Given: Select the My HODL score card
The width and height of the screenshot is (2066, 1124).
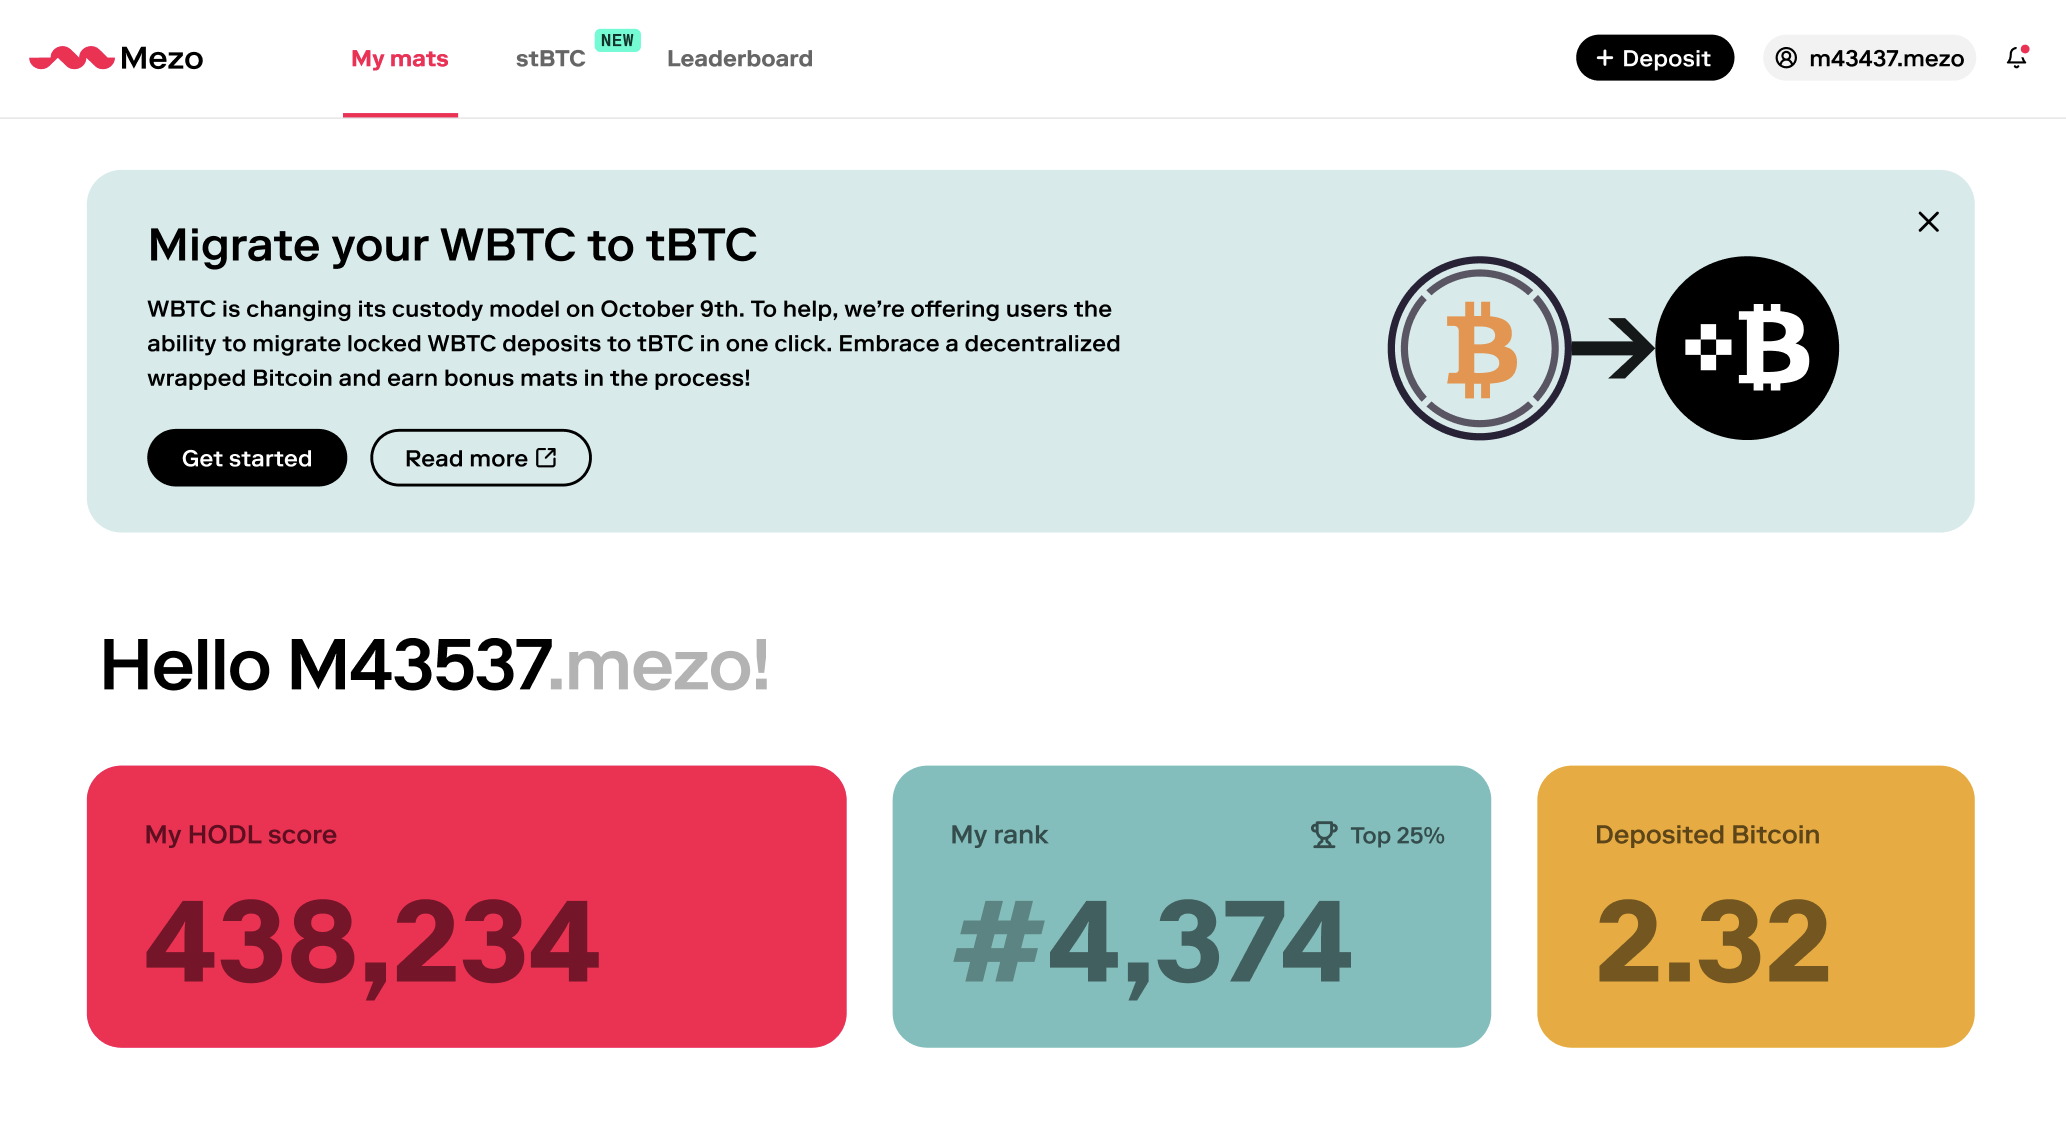Looking at the screenshot, I should click(467, 907).
